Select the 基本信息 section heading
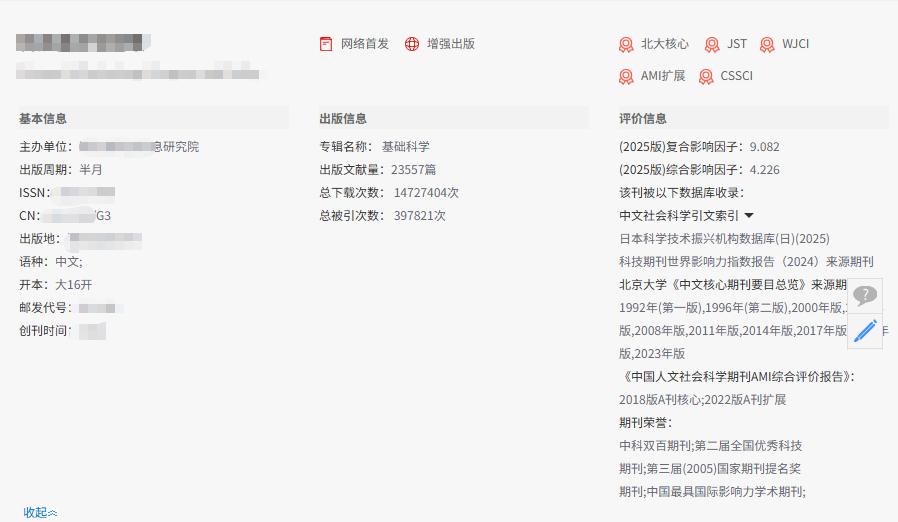Viewport: 898px width, 522px height. point(43,119)
